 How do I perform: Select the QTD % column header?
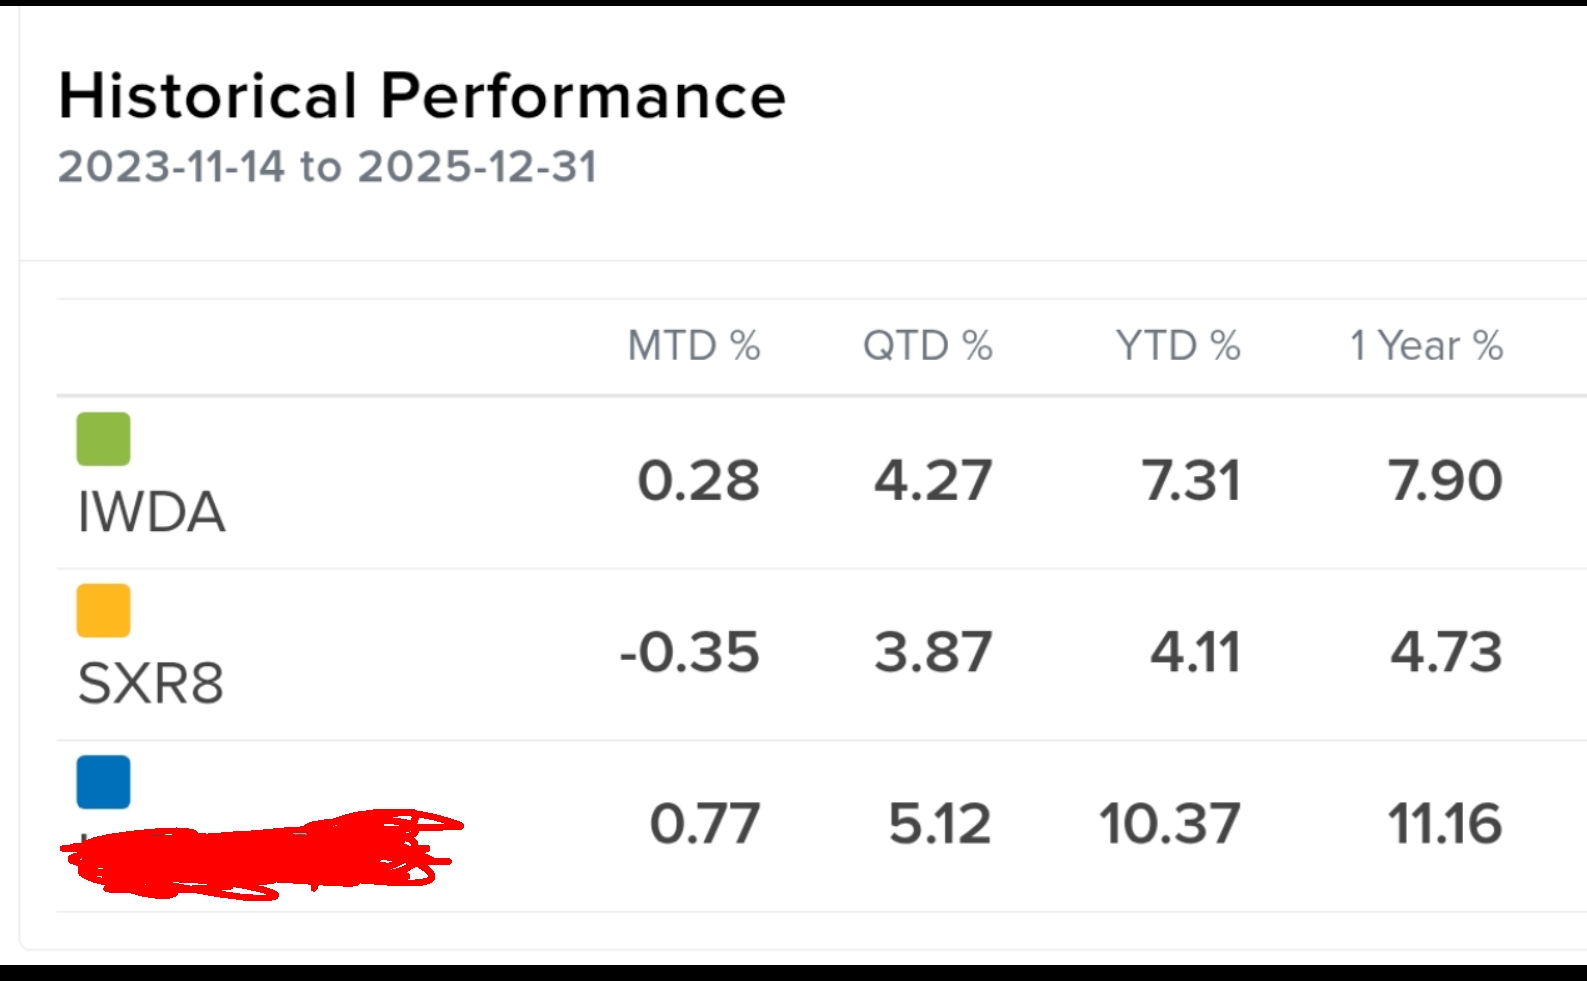tap(927, 346)
